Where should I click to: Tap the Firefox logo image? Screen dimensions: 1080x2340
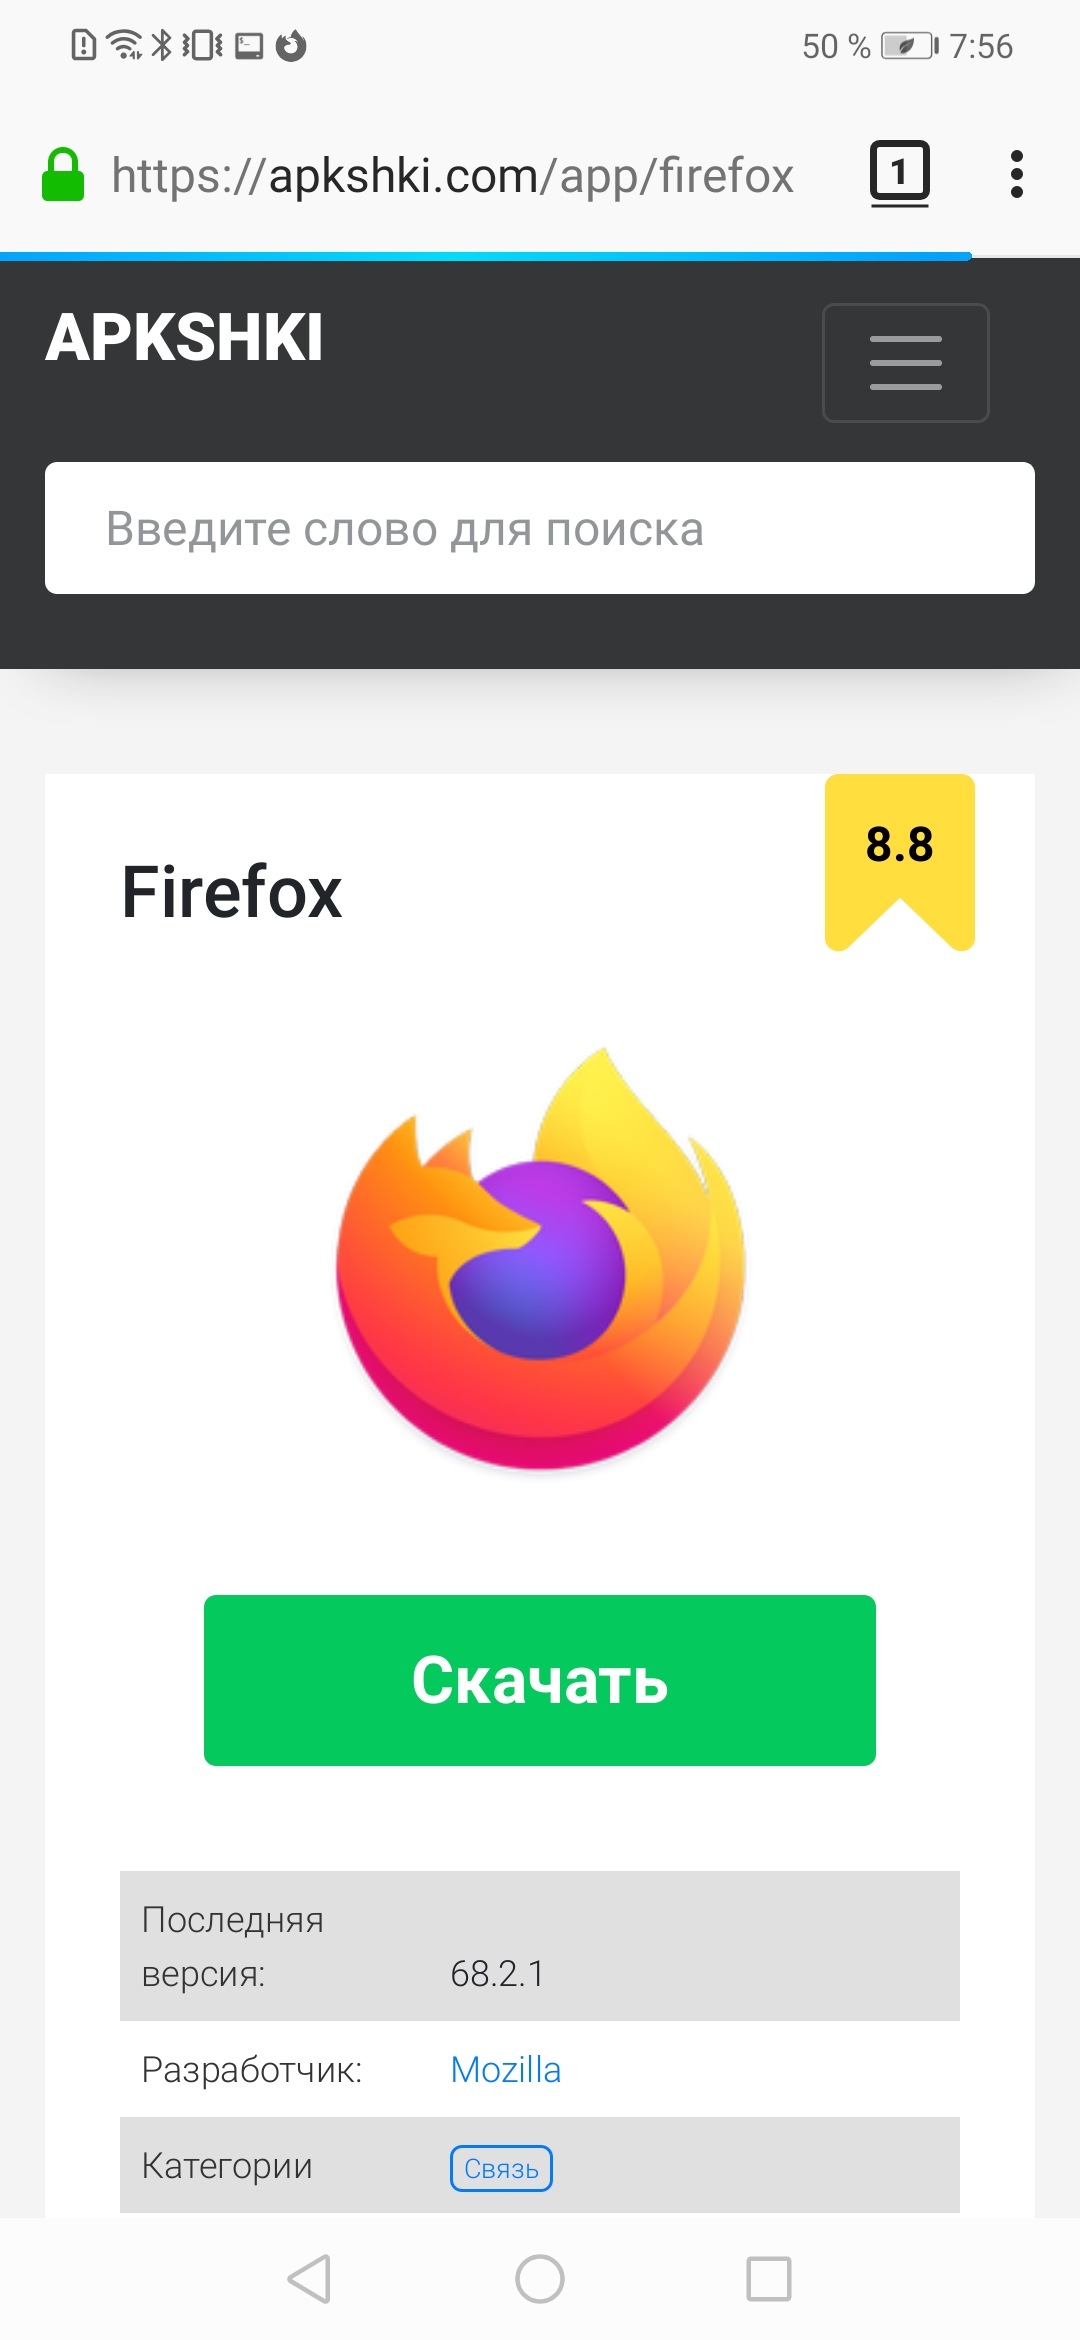tap(541, 1258)
